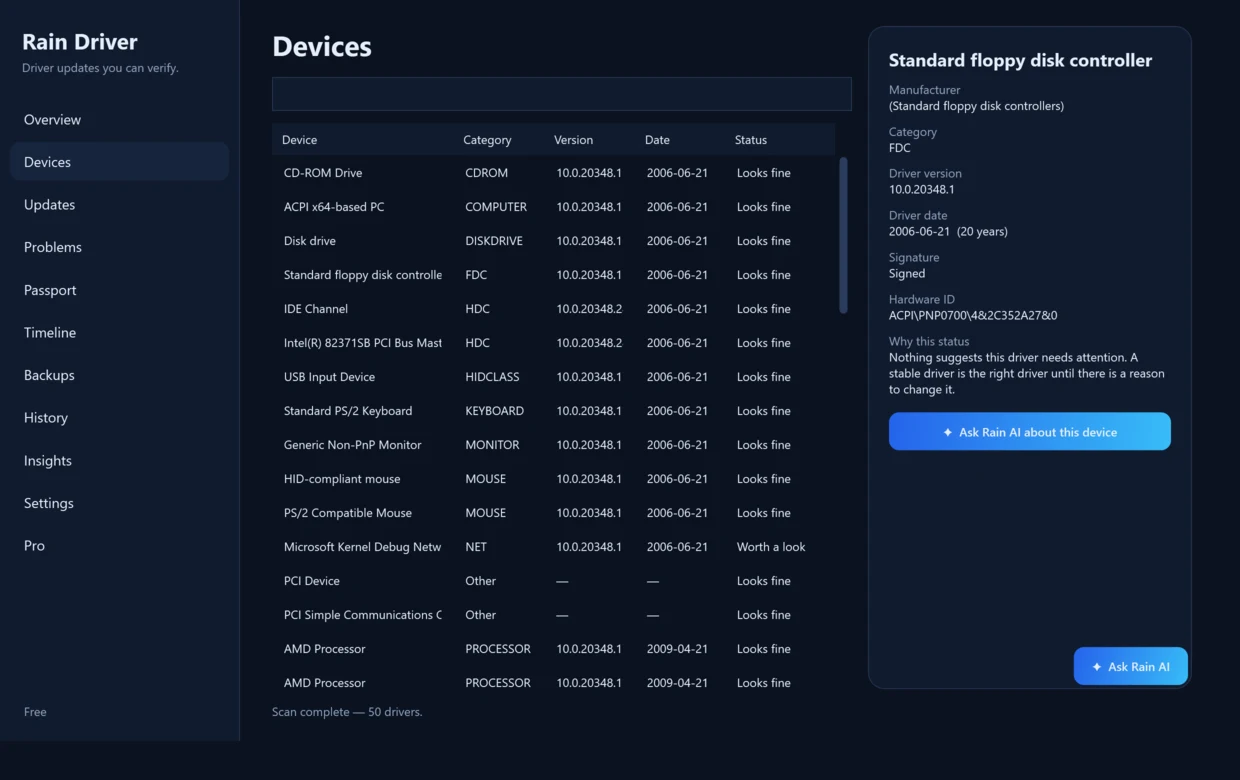Click the MONITOR category cell
Screen dimensions: 1240x780
492,445
